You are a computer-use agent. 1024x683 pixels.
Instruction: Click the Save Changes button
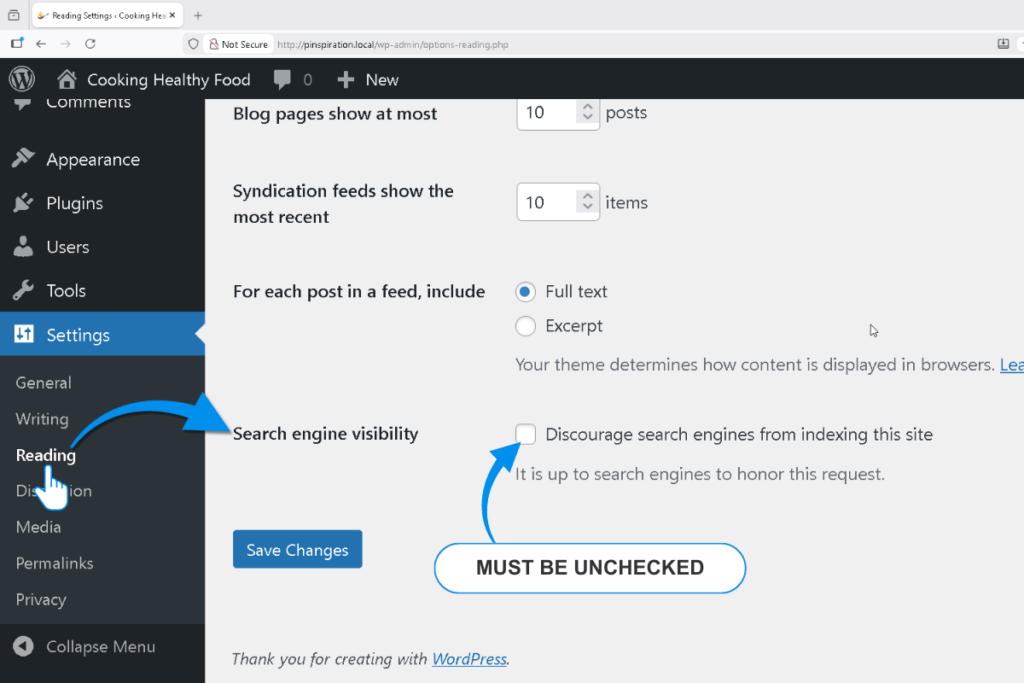[x=297, y=549]
